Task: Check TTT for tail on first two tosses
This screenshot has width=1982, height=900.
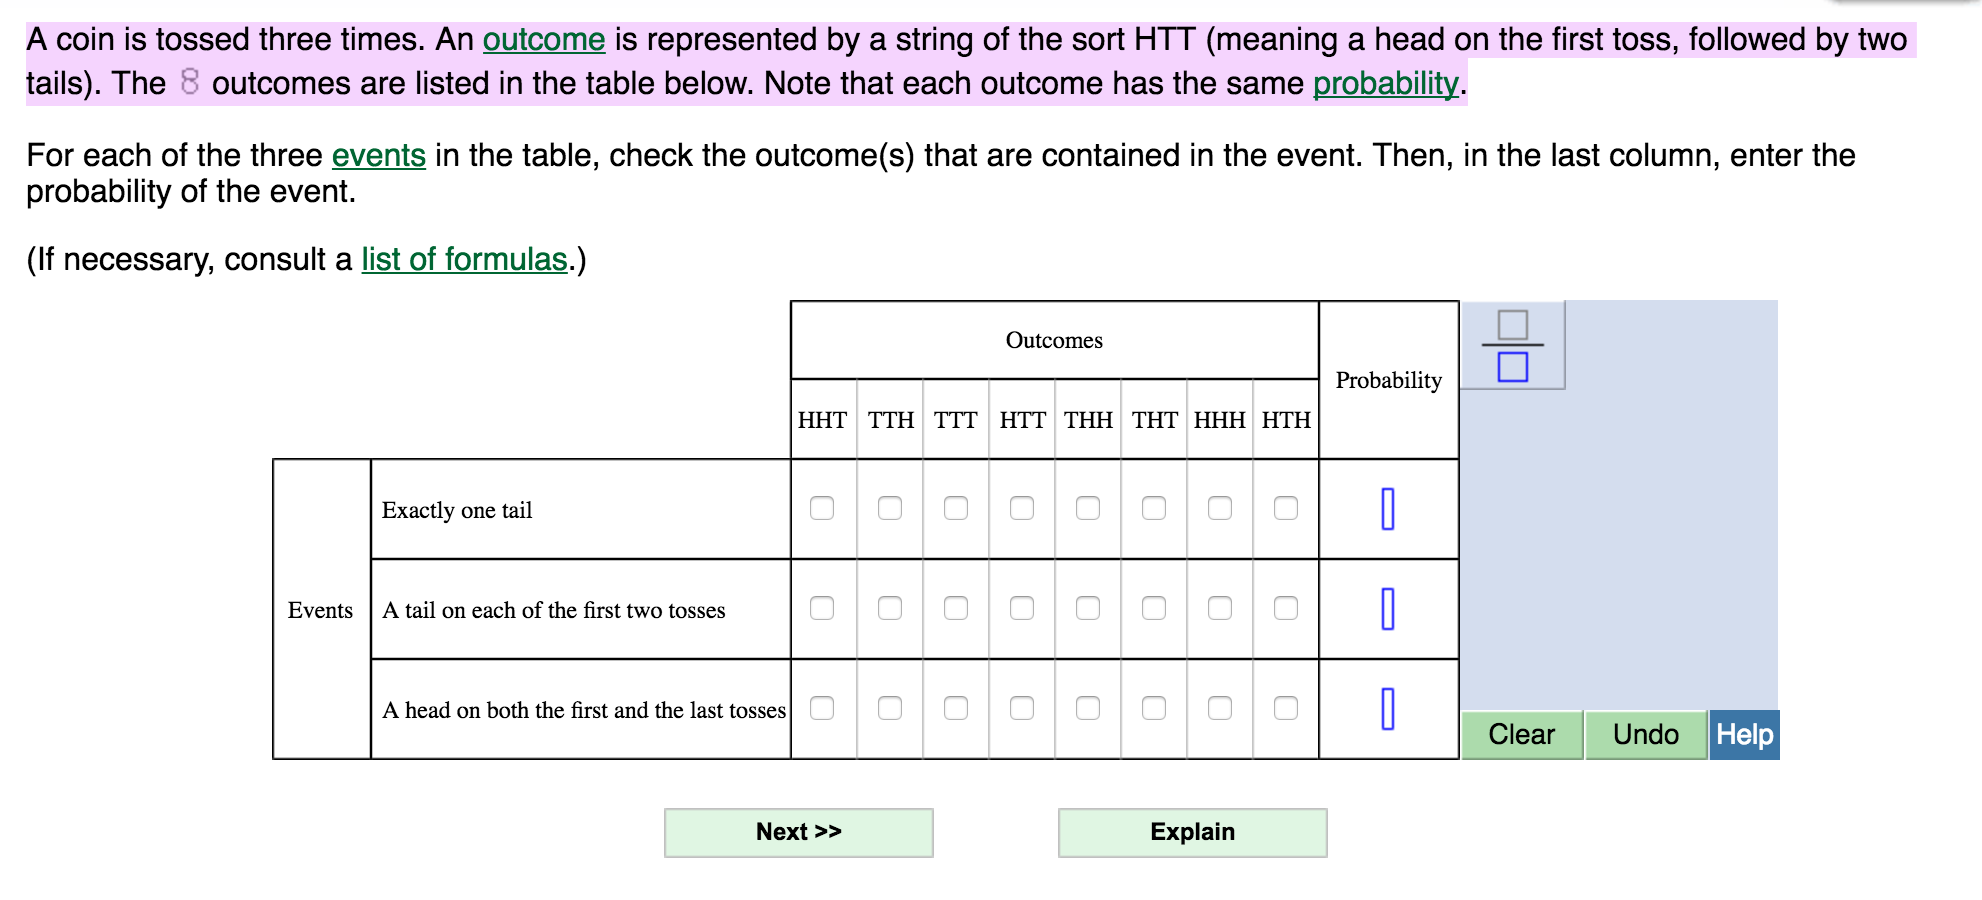Action: coord(956,608)
